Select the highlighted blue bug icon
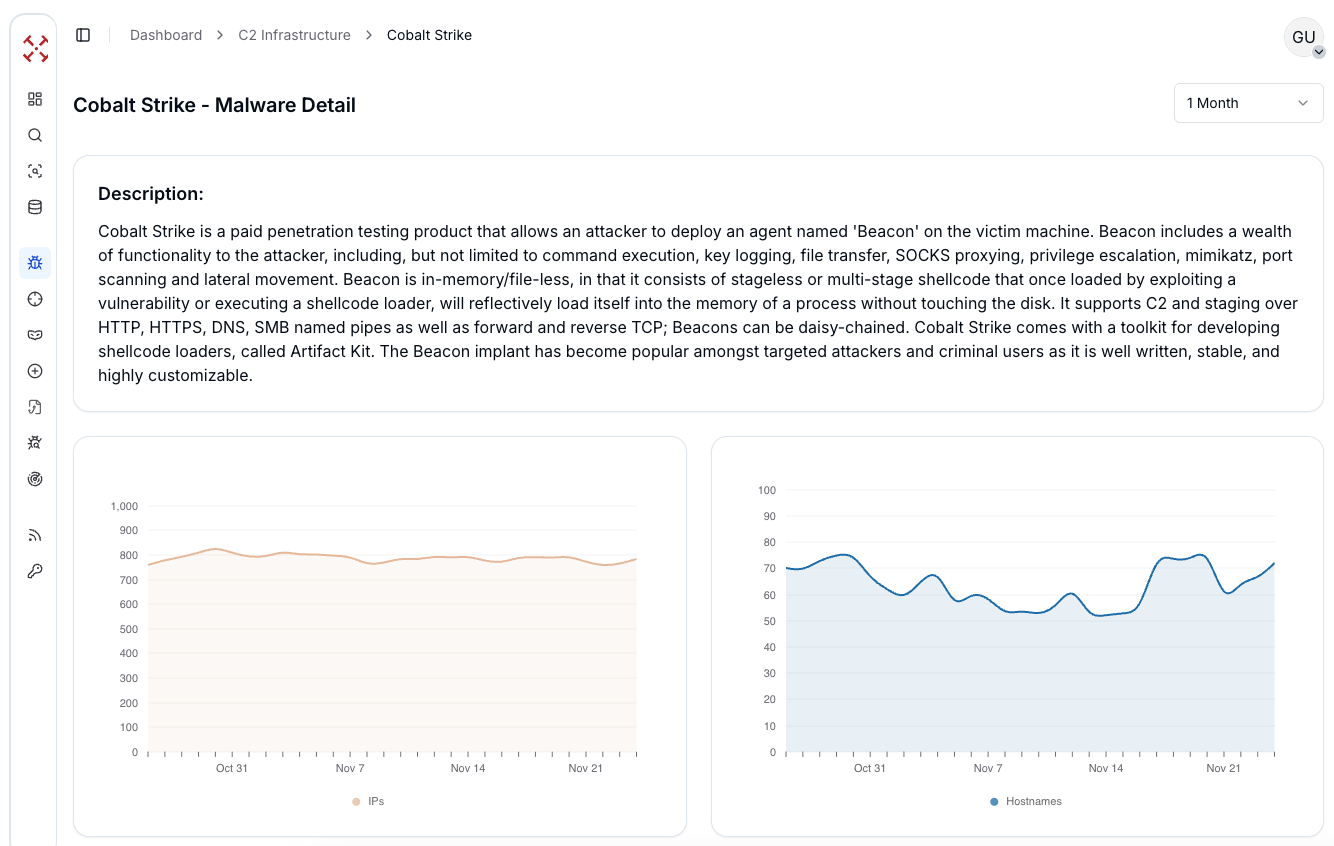 point(35,263)
